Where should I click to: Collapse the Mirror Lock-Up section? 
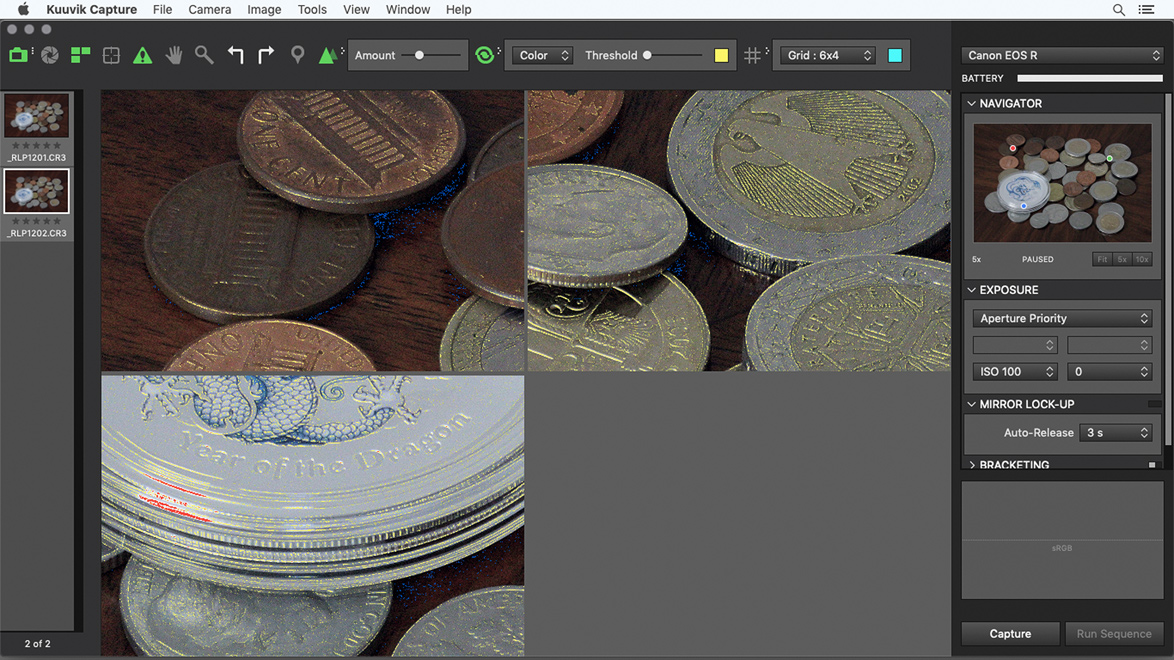(x=972, y=405)
